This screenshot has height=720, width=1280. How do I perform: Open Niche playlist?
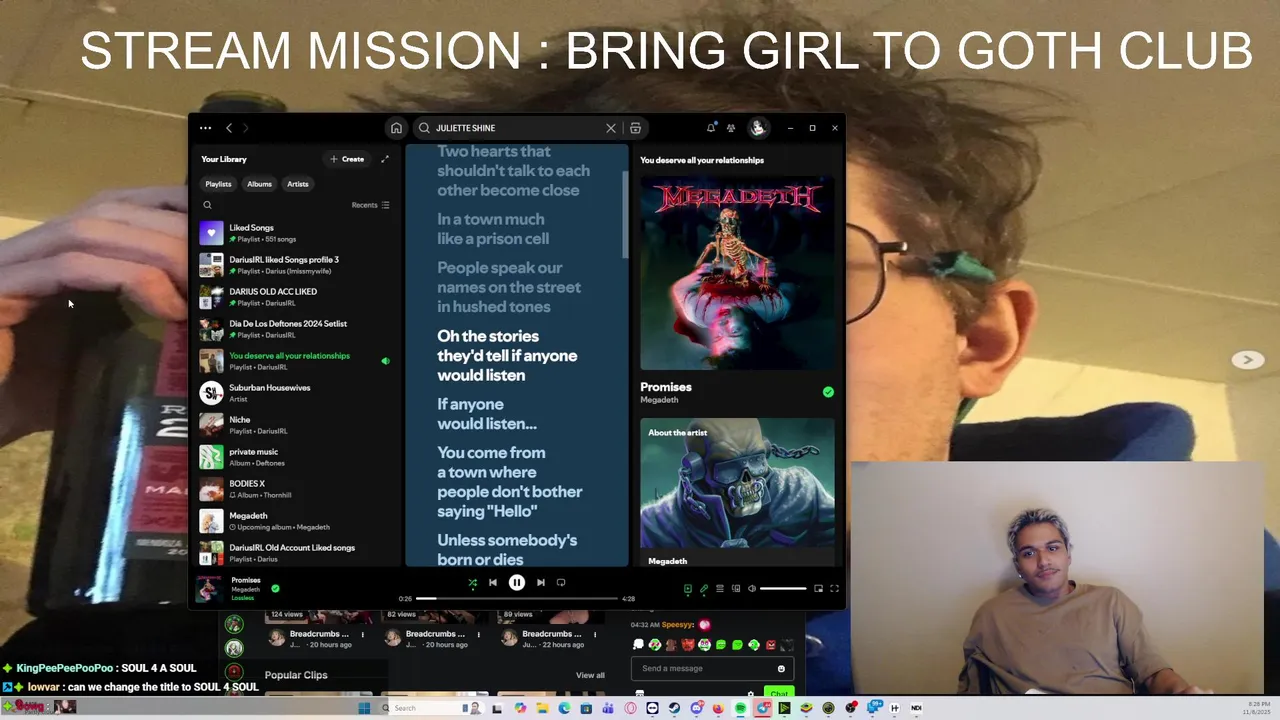click(x=296, y=425)
